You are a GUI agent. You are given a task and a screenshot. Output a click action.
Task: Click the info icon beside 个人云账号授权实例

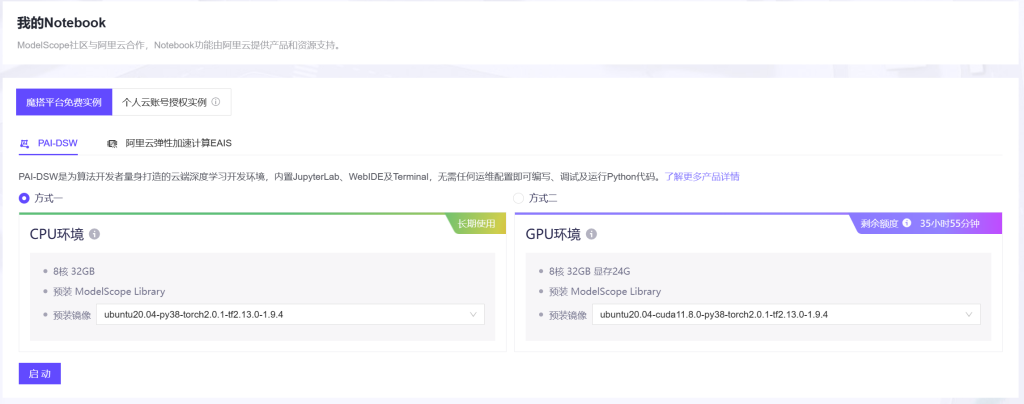(x=216, y=102)
